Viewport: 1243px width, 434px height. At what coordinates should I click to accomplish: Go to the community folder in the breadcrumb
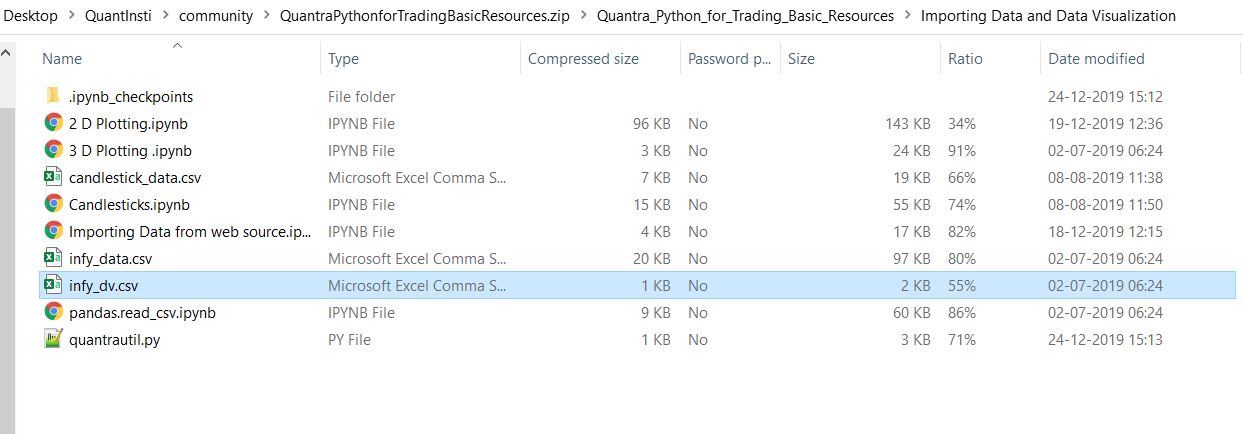tap(215, 16)
